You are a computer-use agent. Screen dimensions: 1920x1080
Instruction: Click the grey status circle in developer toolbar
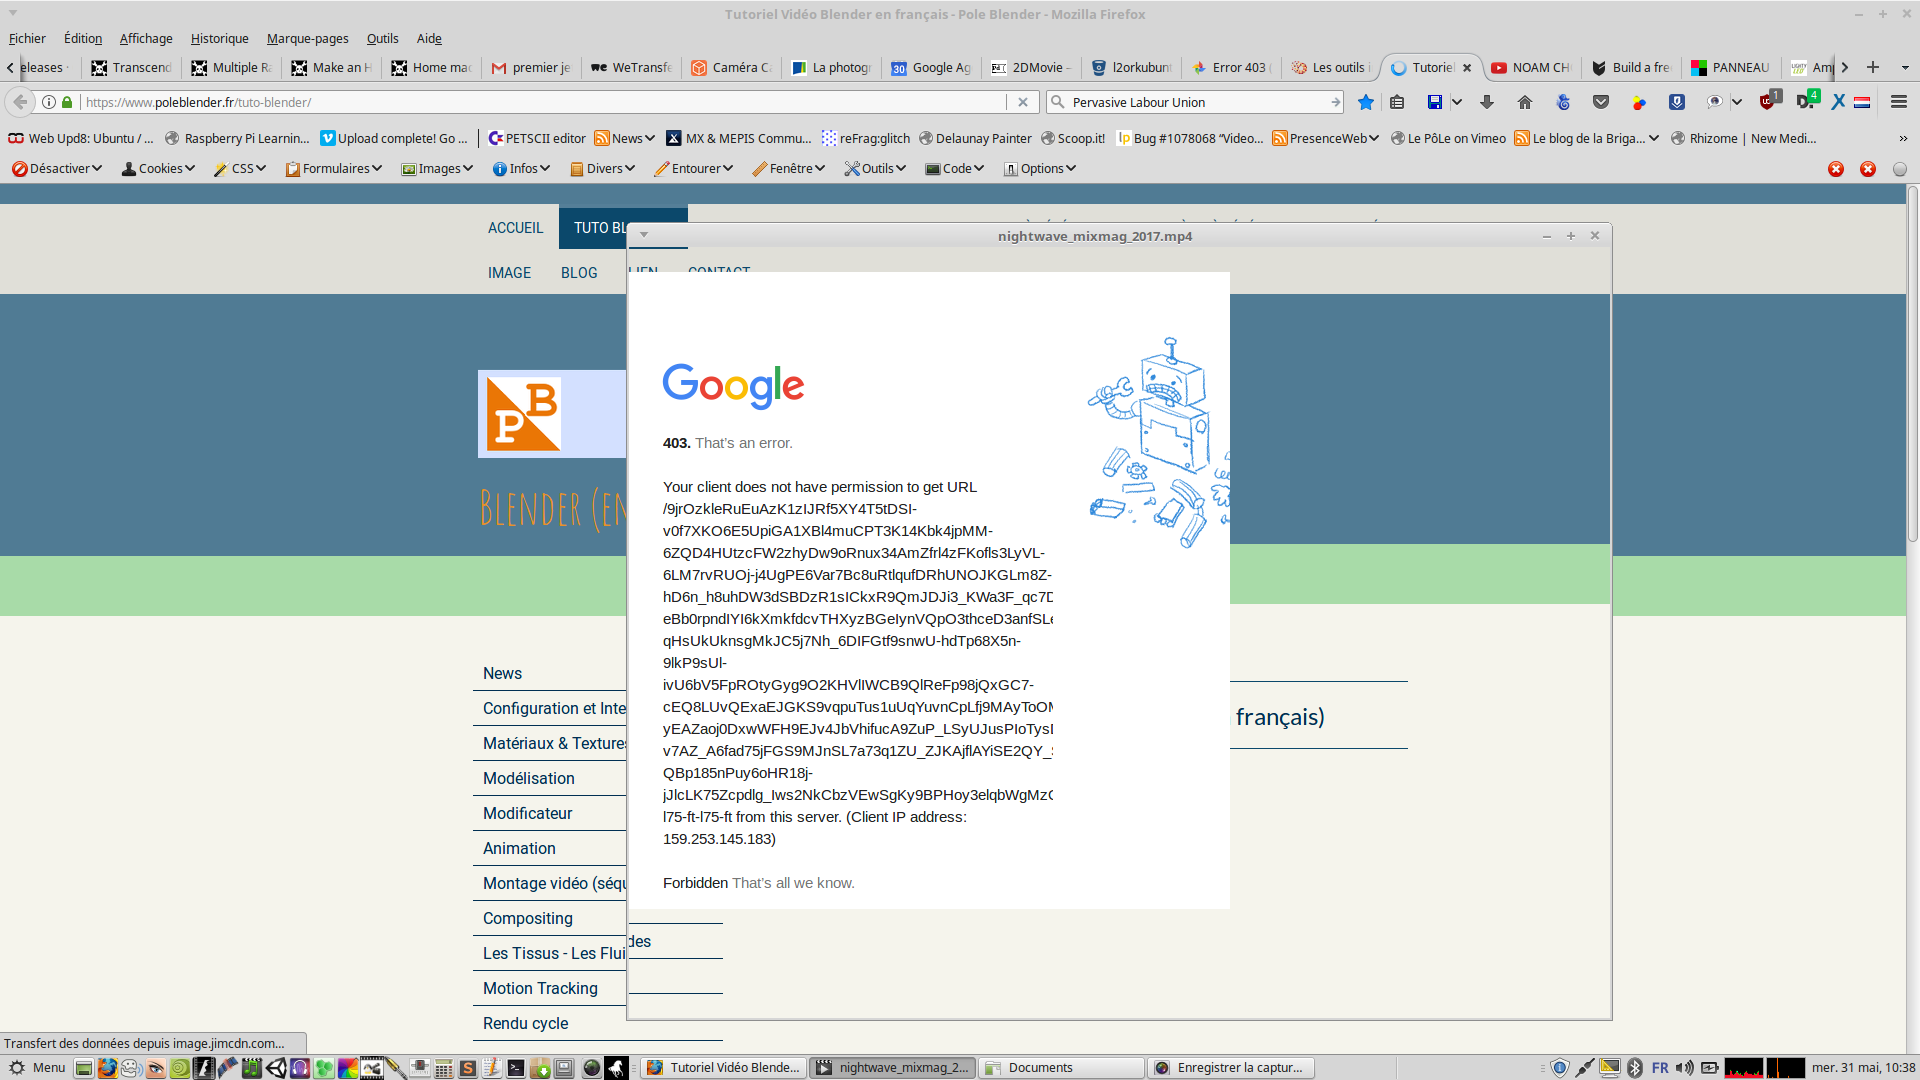tap(1900, 169)
